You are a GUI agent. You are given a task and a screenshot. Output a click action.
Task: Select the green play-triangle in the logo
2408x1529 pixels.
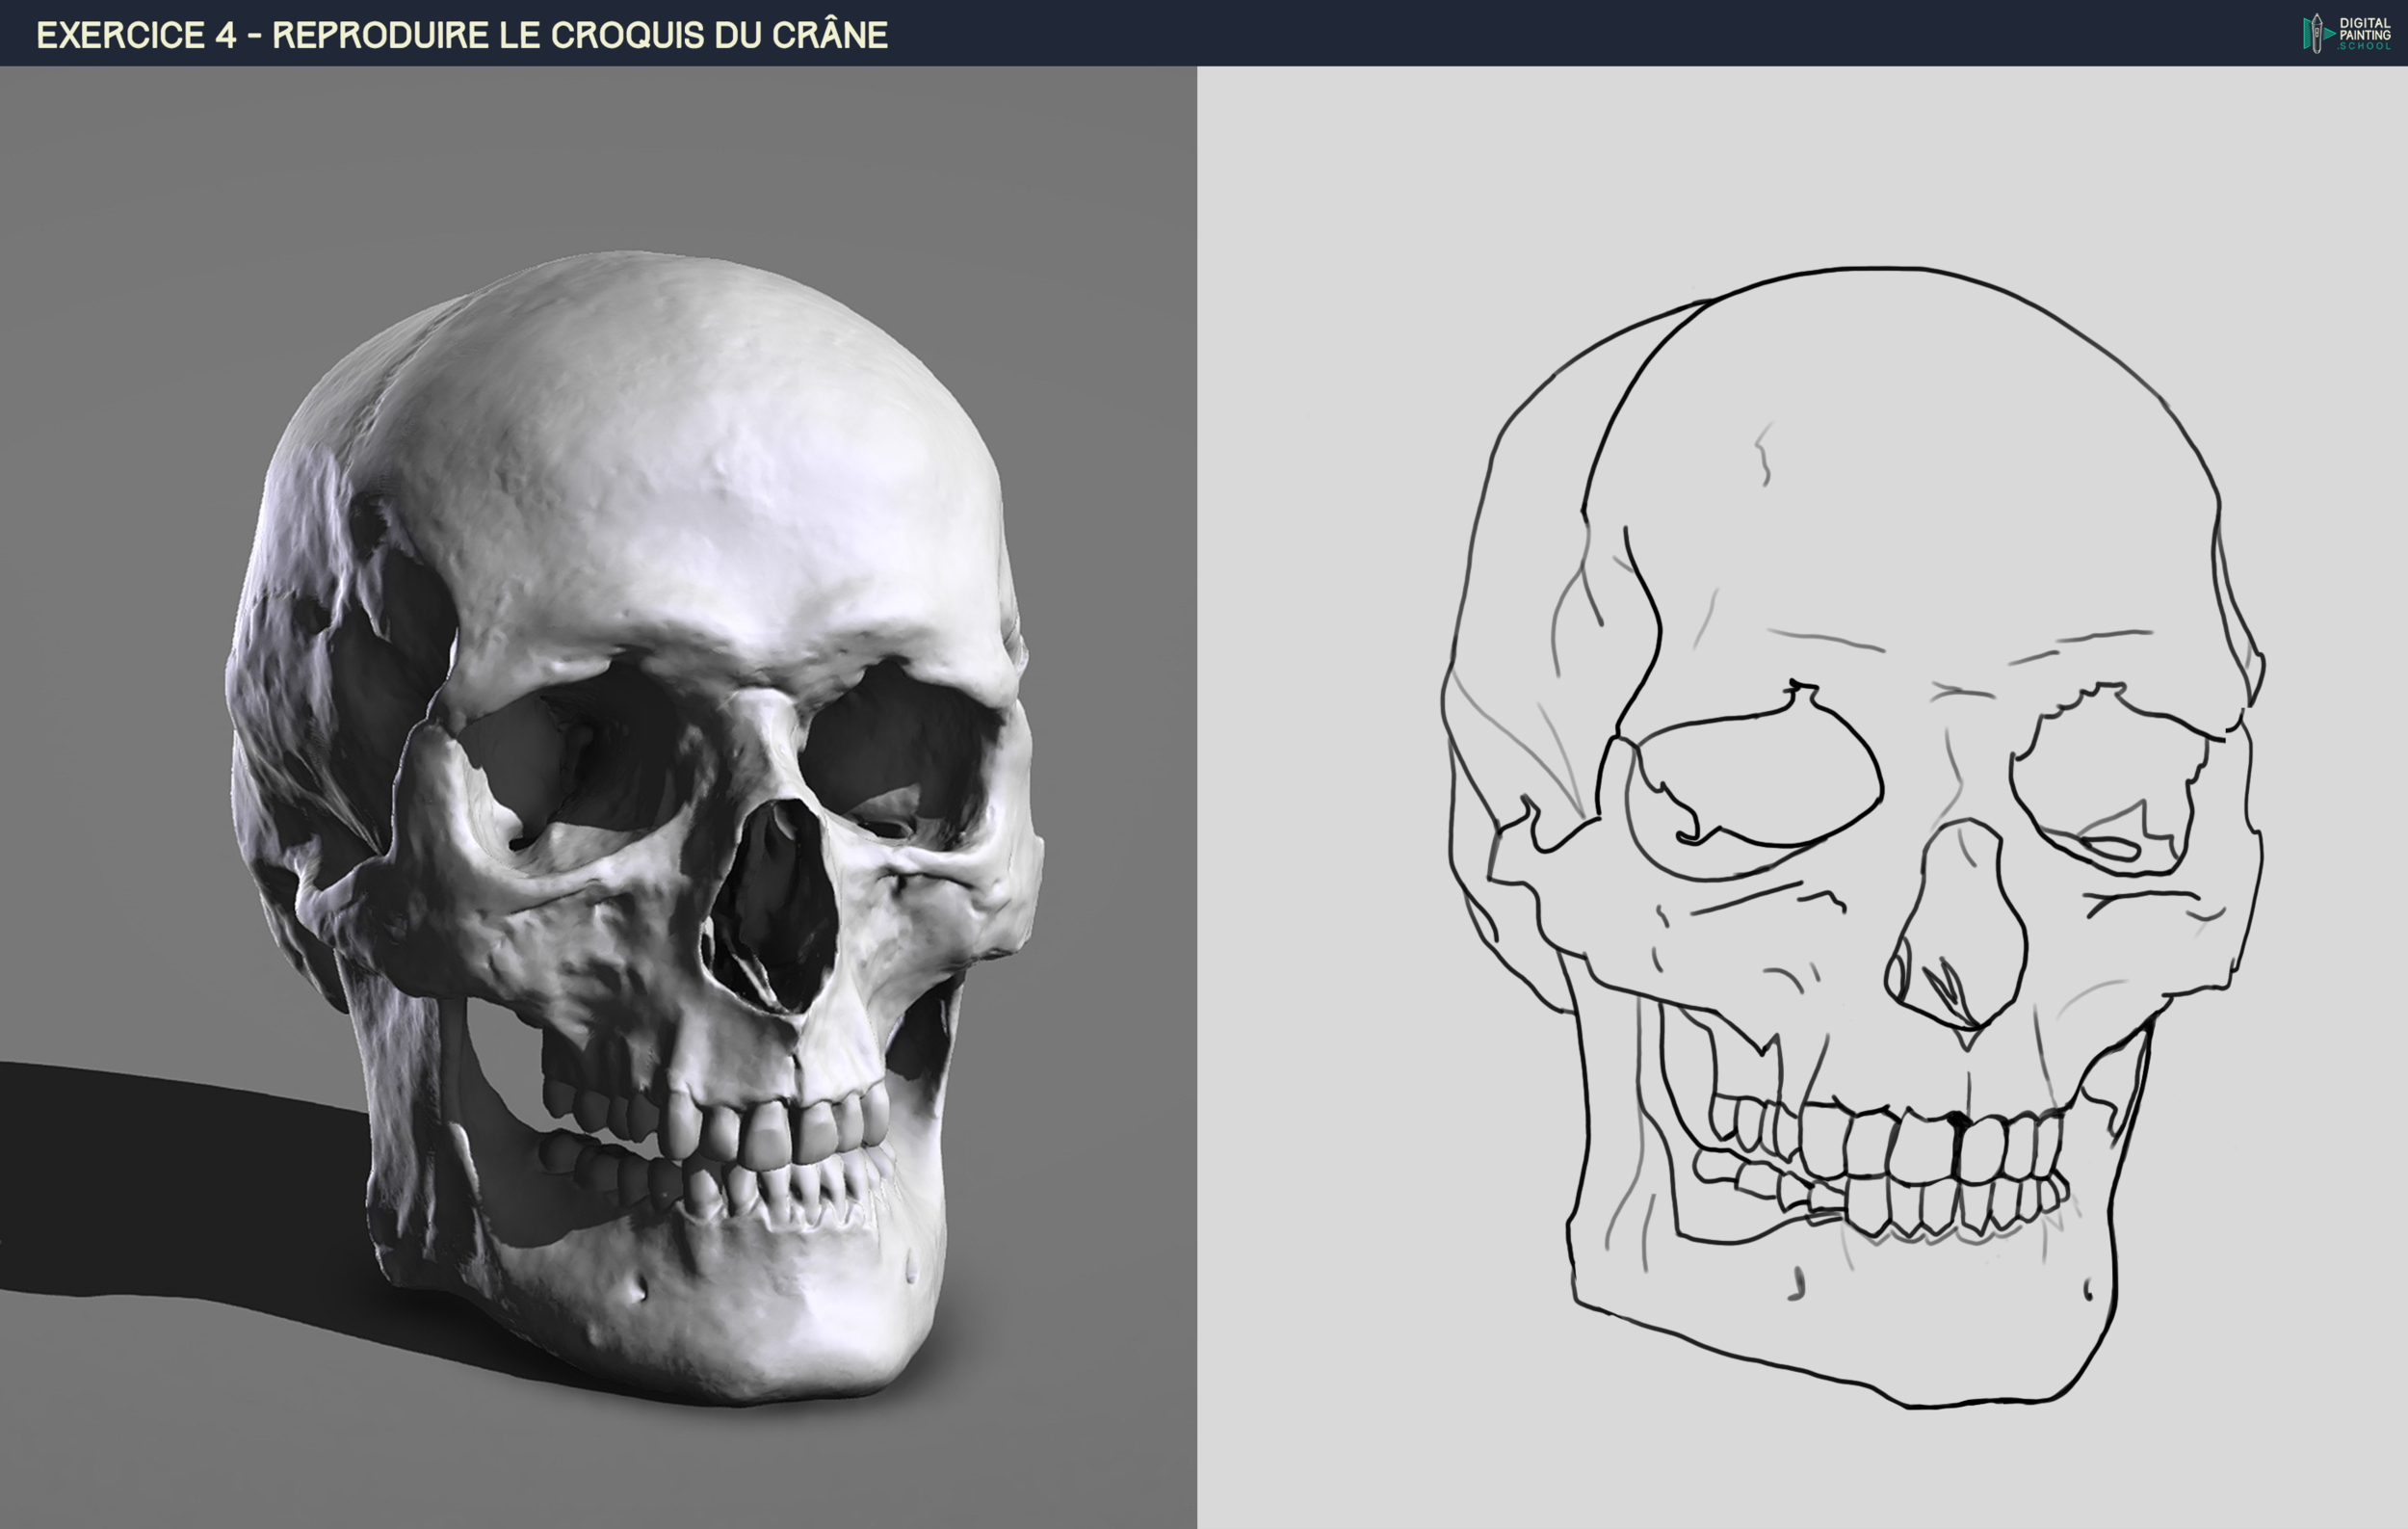pyautogui.click(x=2328, y=35)
